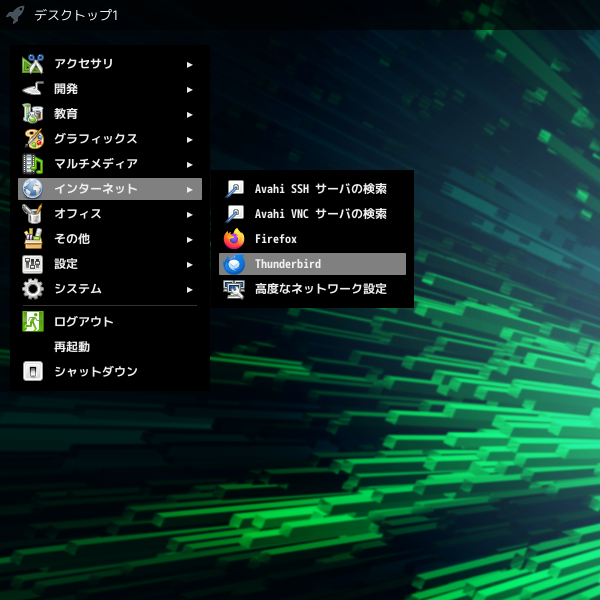Click the ログアウト exit icon
This screenshot has height=600, width=600.
coord(33,321)
